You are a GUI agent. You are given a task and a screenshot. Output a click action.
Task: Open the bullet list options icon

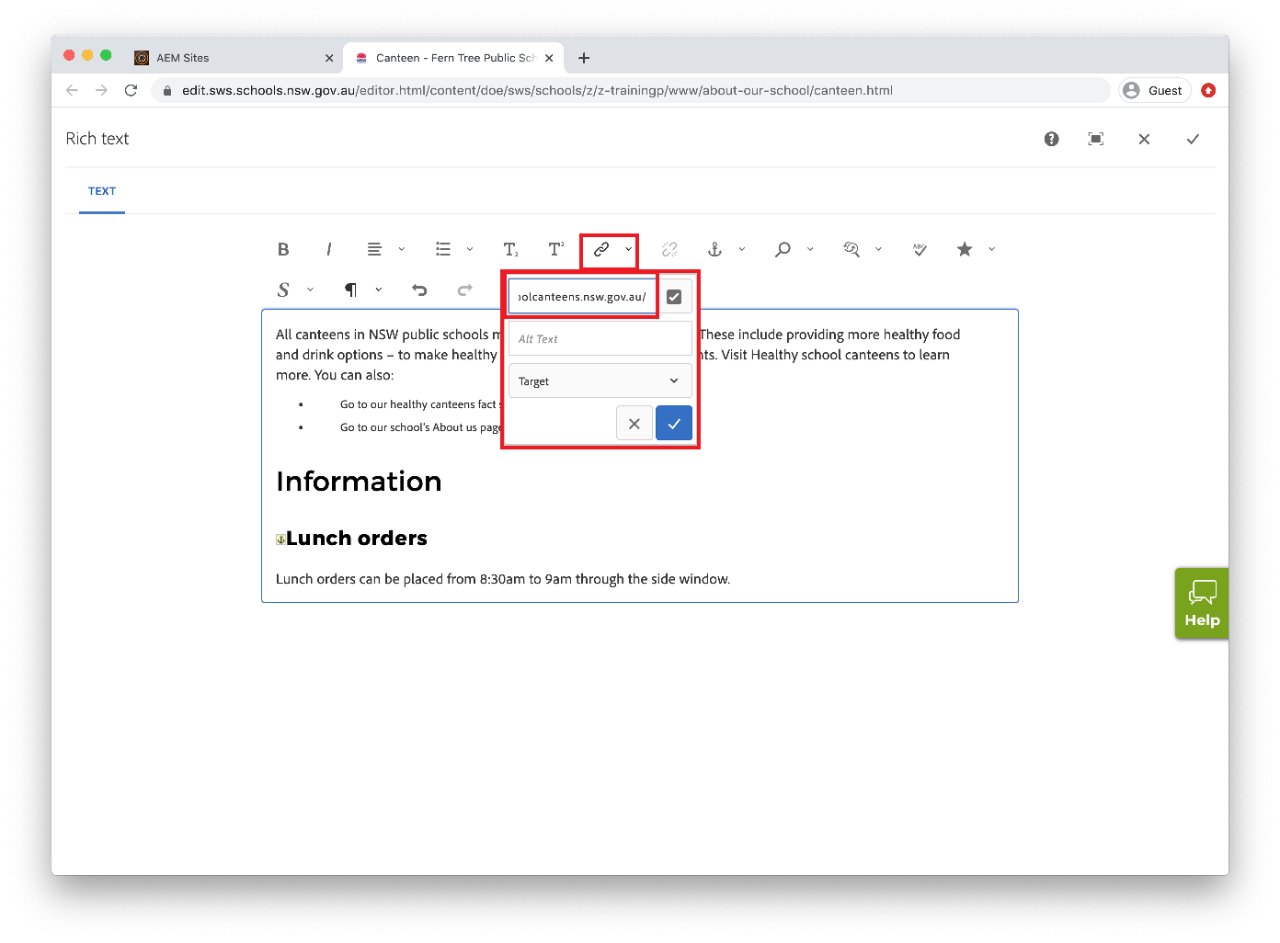click(443, 249)
